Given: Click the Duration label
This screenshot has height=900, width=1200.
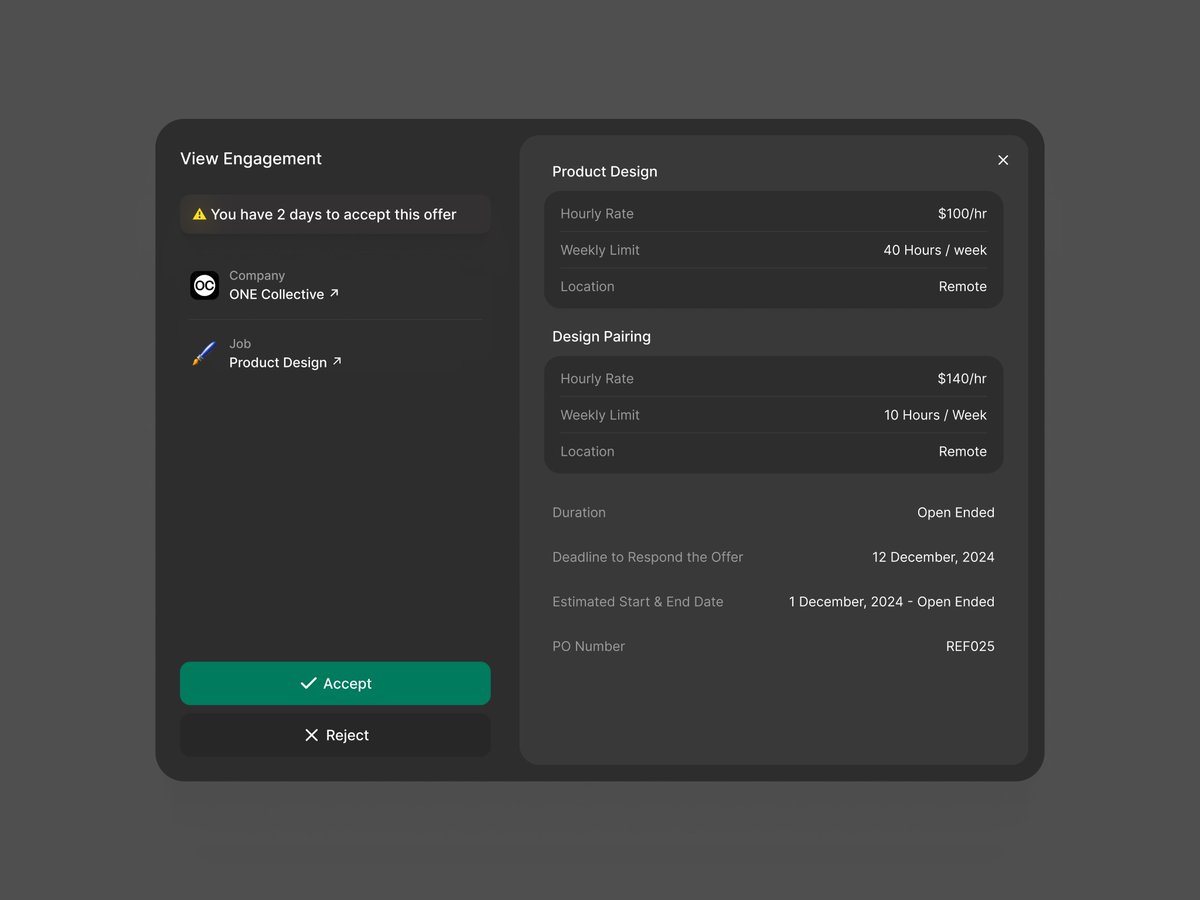Looking at the screenshot, I should click(579, 513).
